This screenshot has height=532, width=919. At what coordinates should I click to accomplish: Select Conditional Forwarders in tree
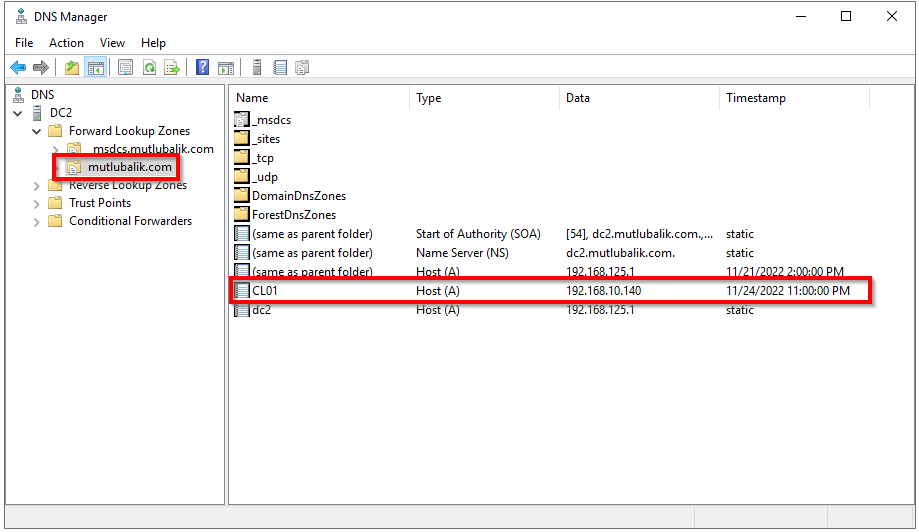(130, 221)
